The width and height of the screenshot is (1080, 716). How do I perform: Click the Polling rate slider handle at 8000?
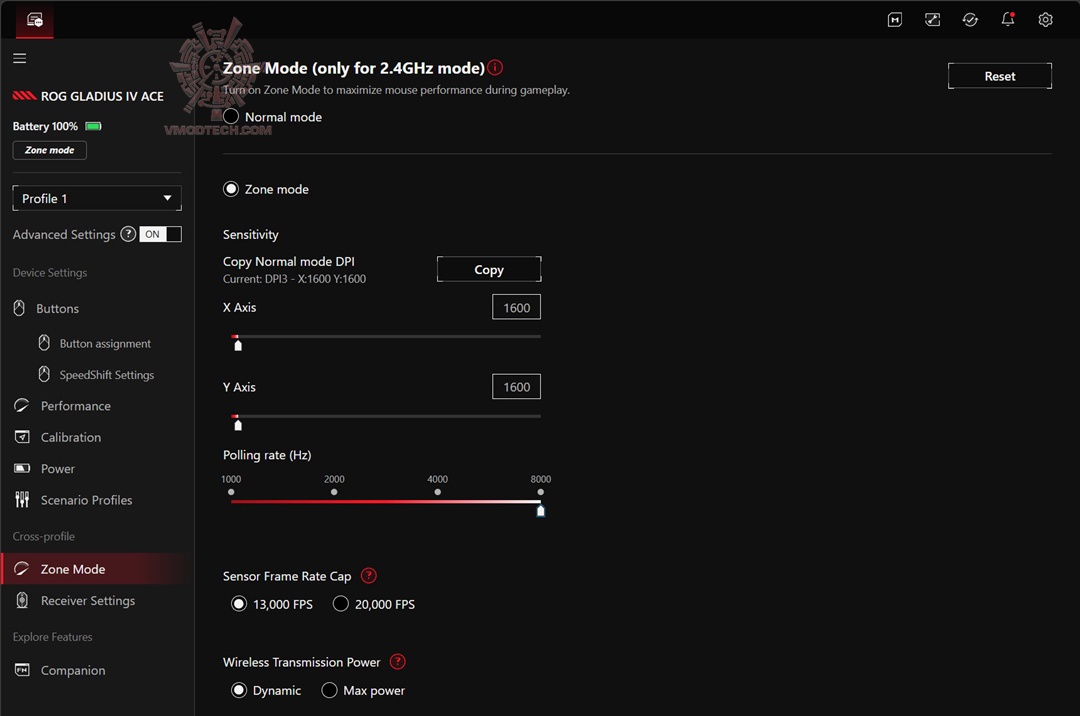tap(541, 510)
